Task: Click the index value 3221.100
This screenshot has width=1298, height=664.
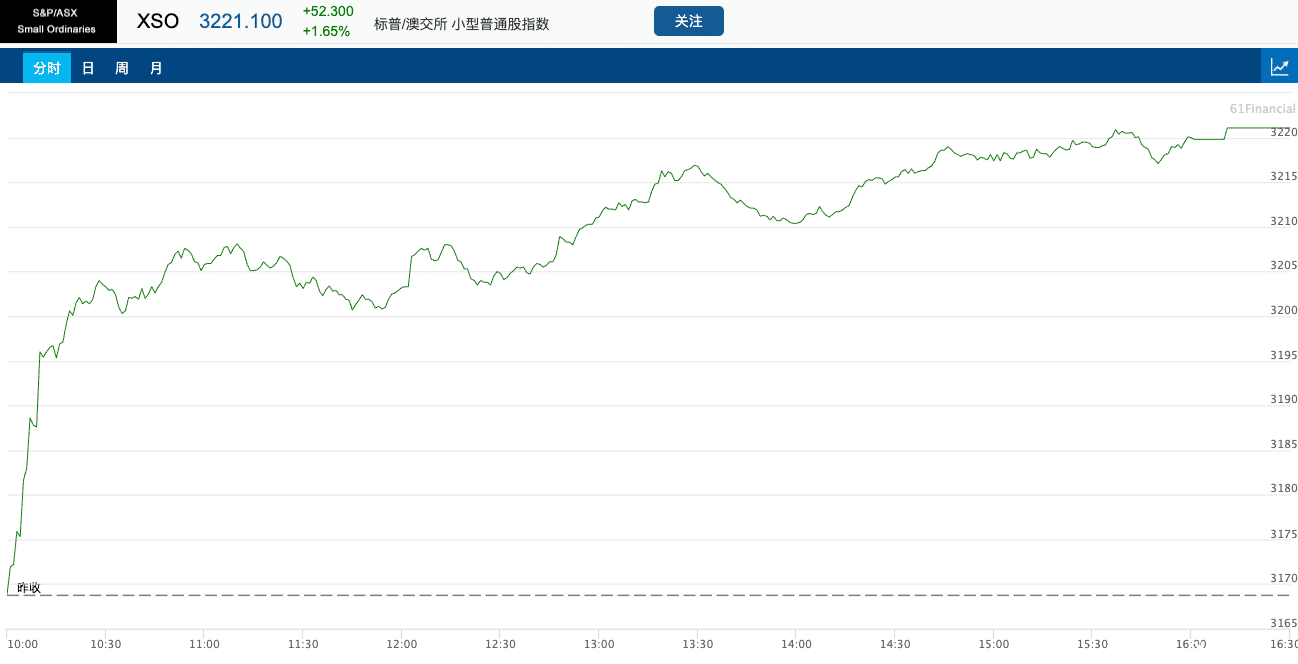Action: tap(241, 21)
